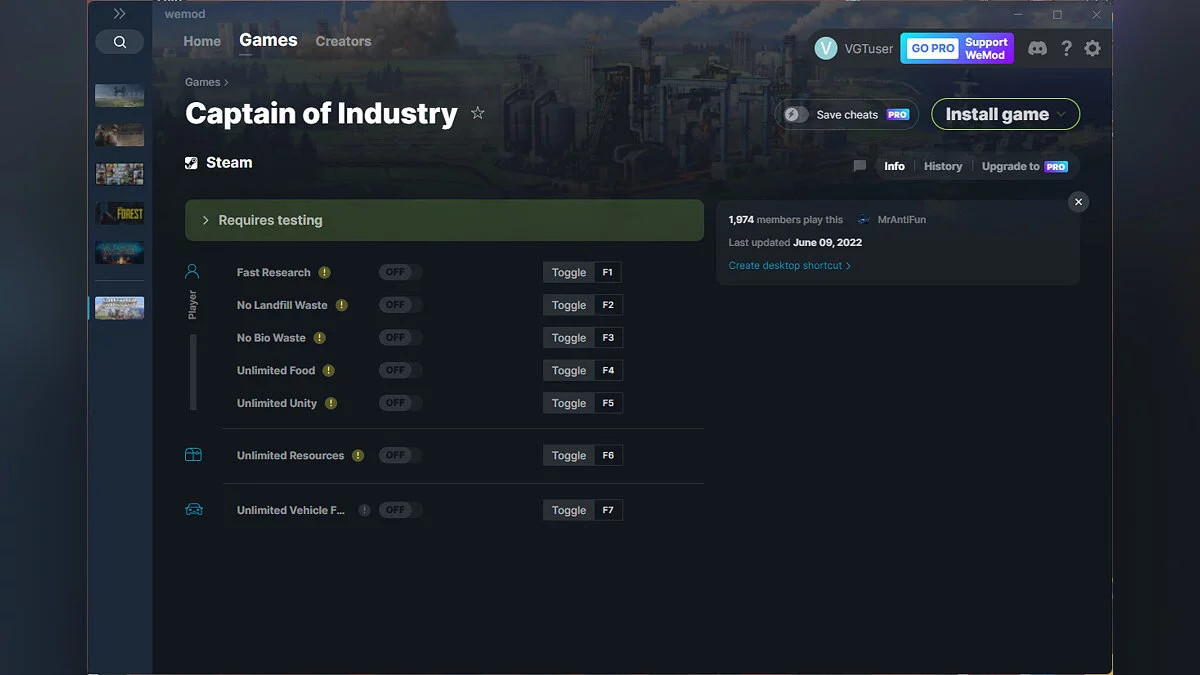Click the warning icon beside No Landfill Waste
1200x675 pixels.
pyautogui.click(x=341, y=305)
